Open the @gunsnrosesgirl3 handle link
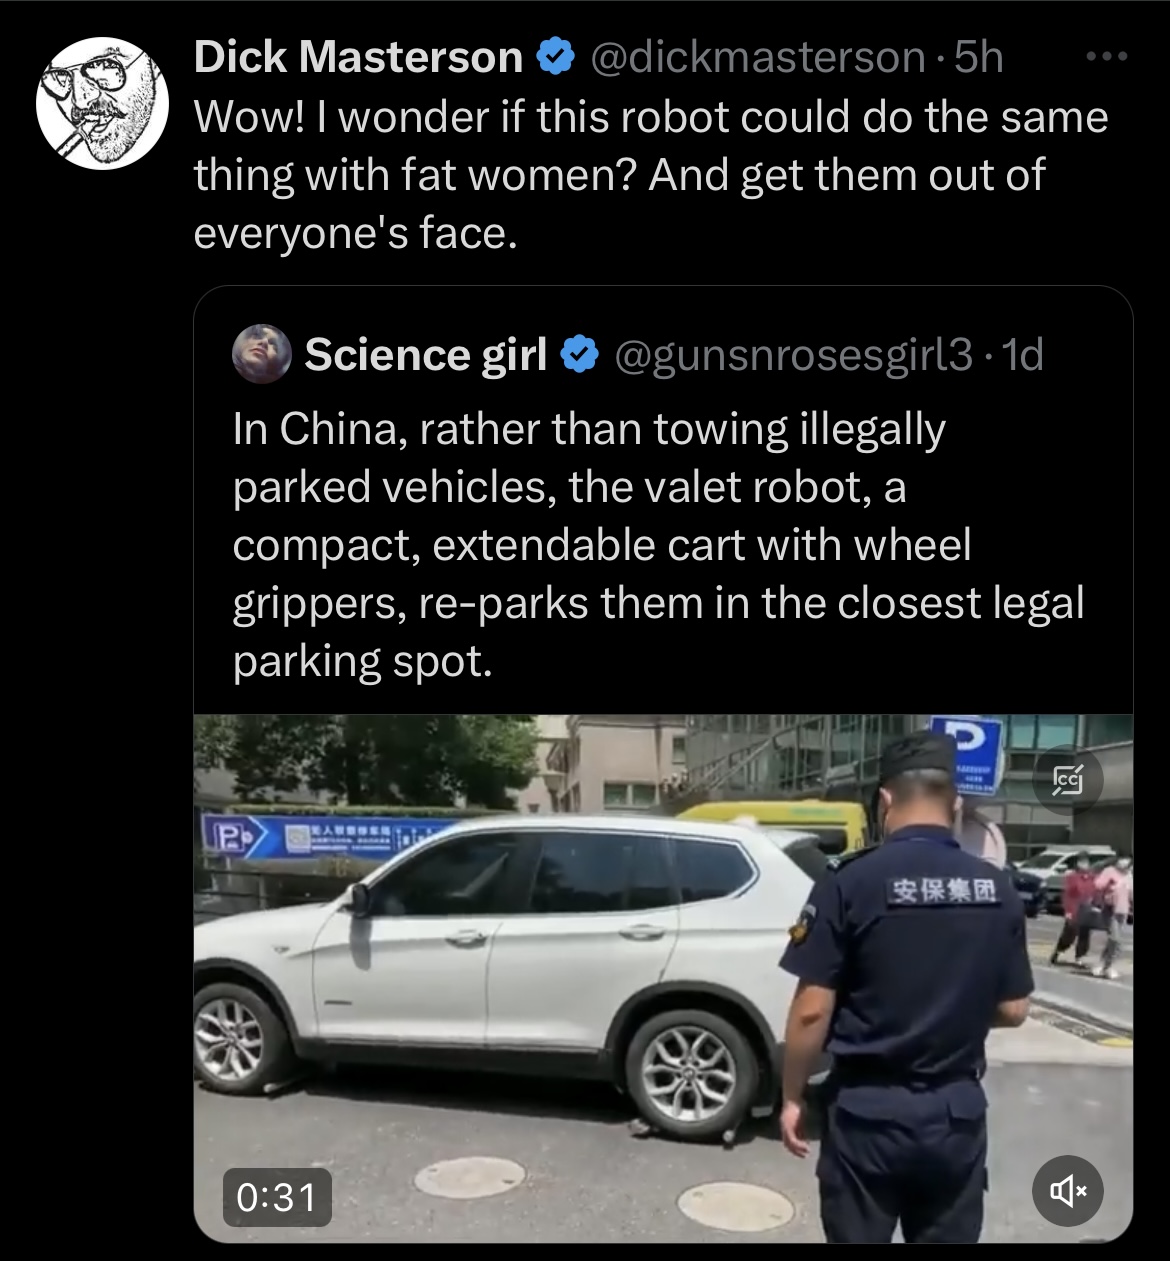 [793, 354]
